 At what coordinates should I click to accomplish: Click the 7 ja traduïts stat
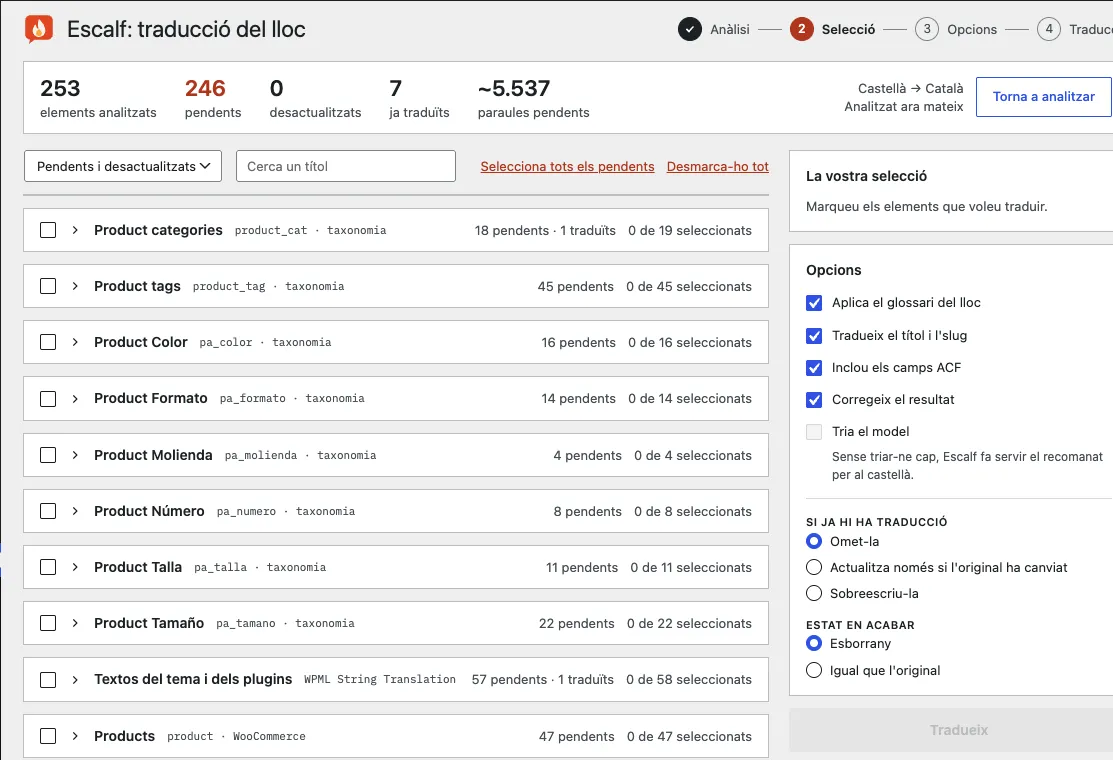coord(419,98)
